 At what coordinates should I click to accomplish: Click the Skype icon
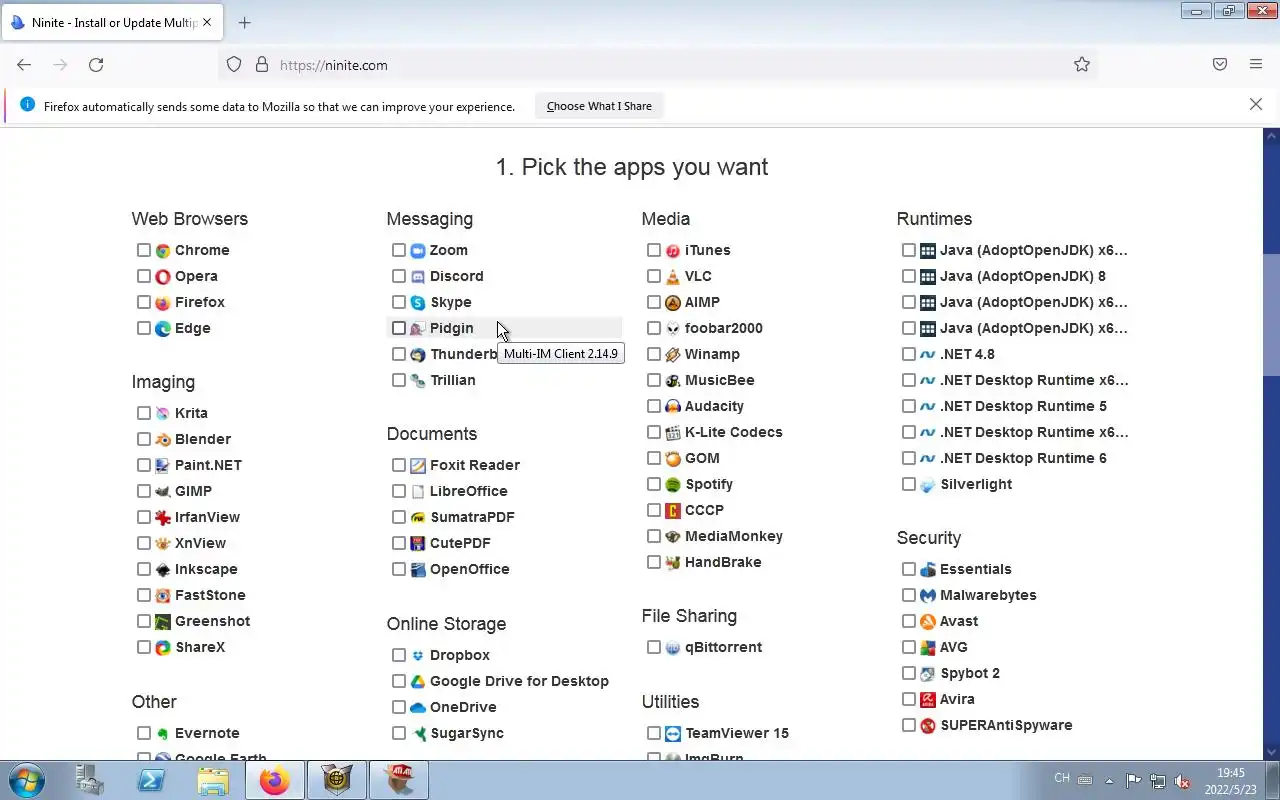coord(418,302)
